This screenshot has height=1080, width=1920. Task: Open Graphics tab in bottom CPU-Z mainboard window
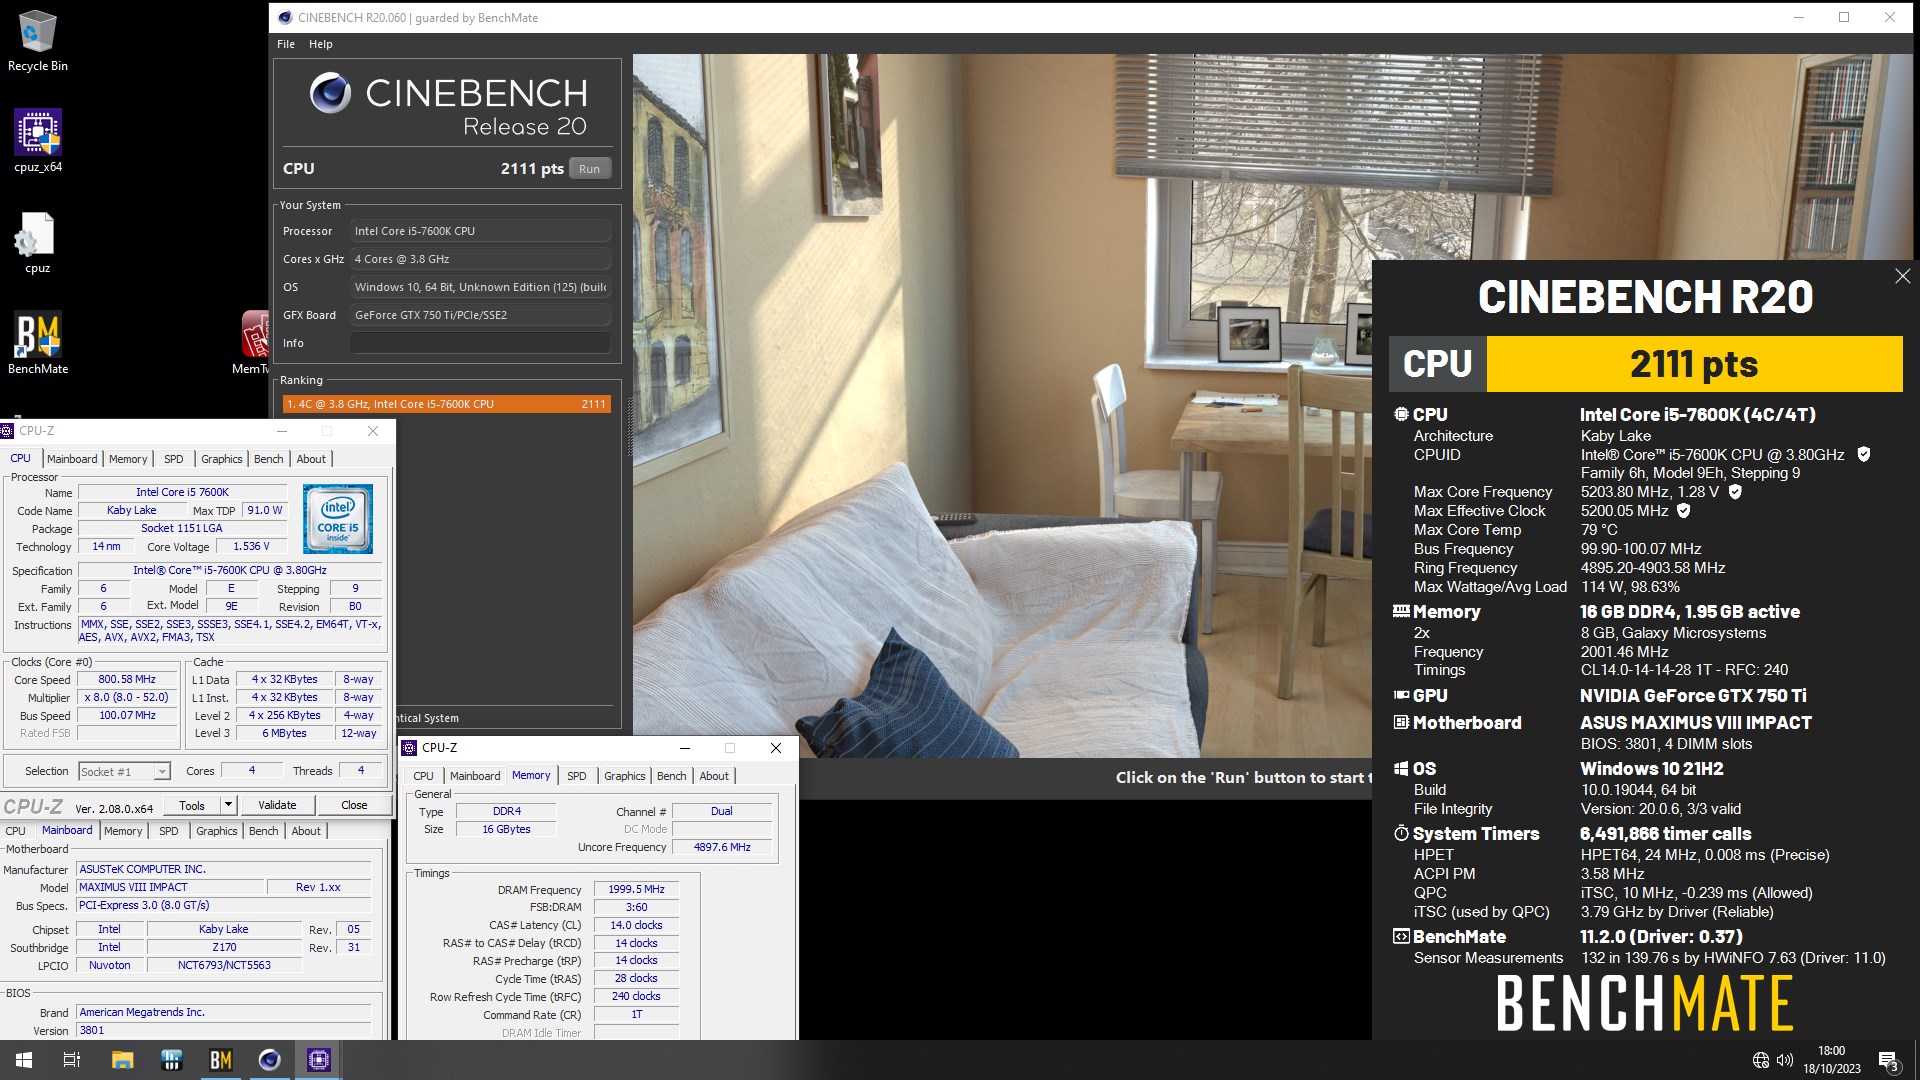coord(217,831)
